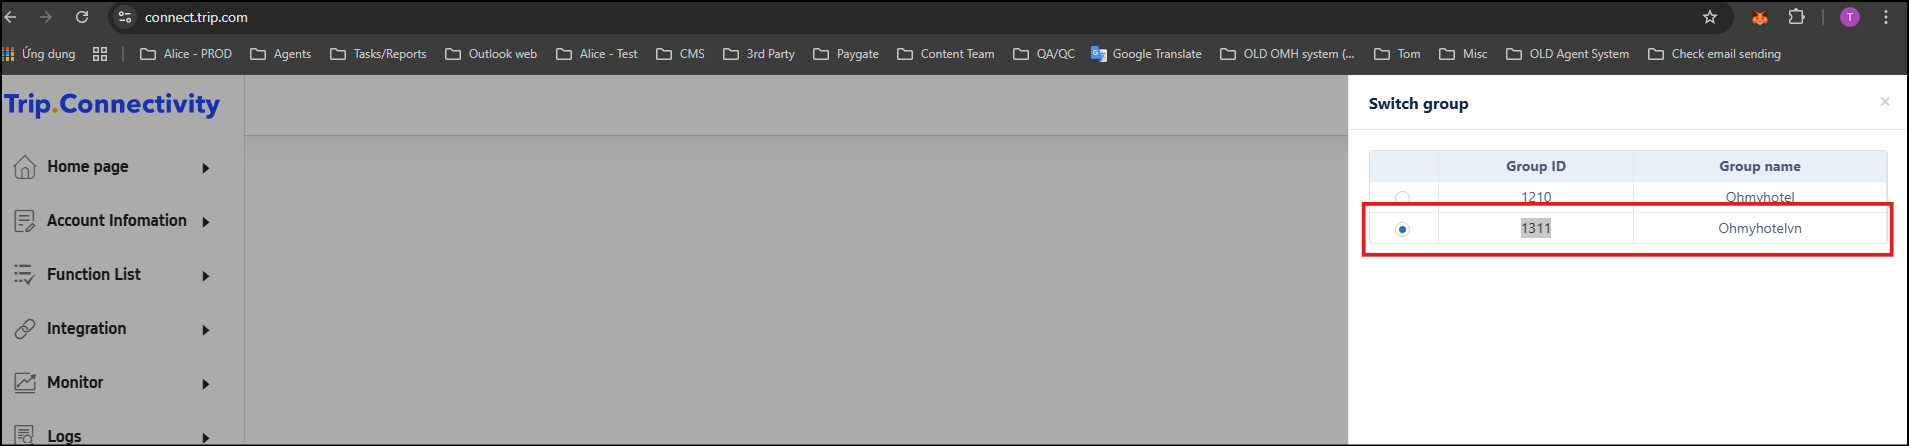Click the Monitor chart icon
This screenshot has height=446, width=1909.
click(25, 383)
